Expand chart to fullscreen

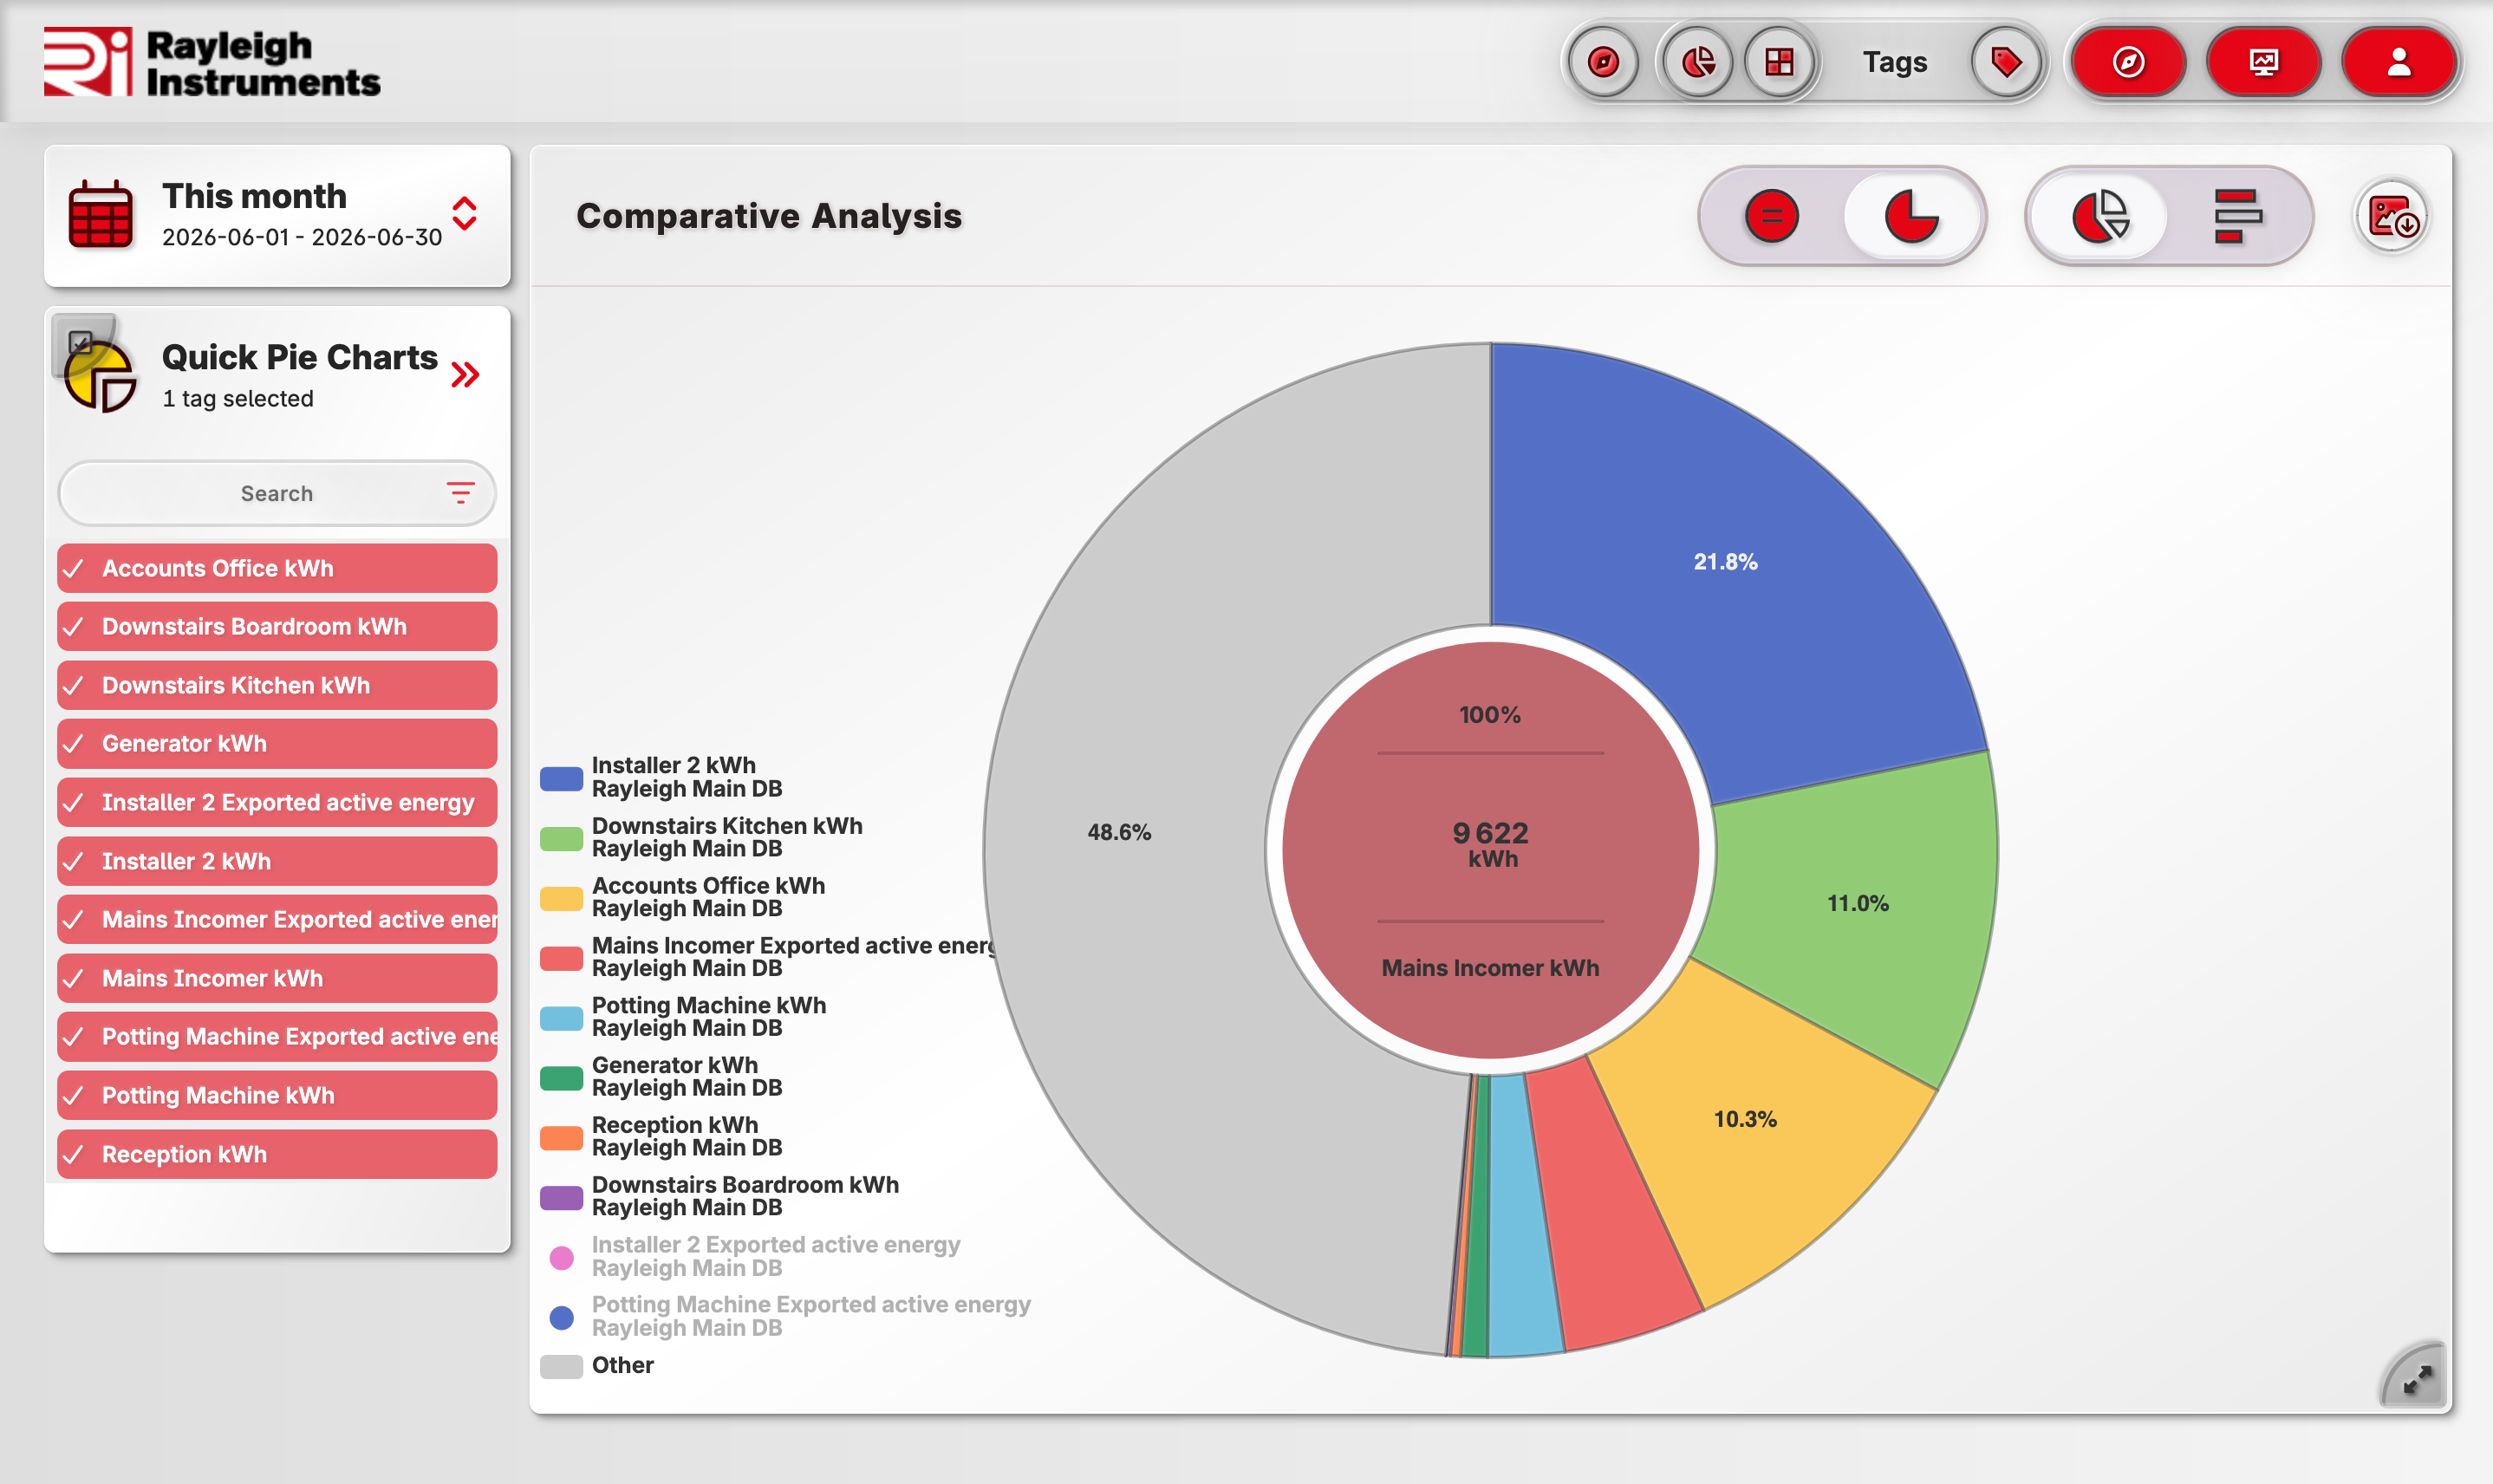[x=2416, y=1379]
